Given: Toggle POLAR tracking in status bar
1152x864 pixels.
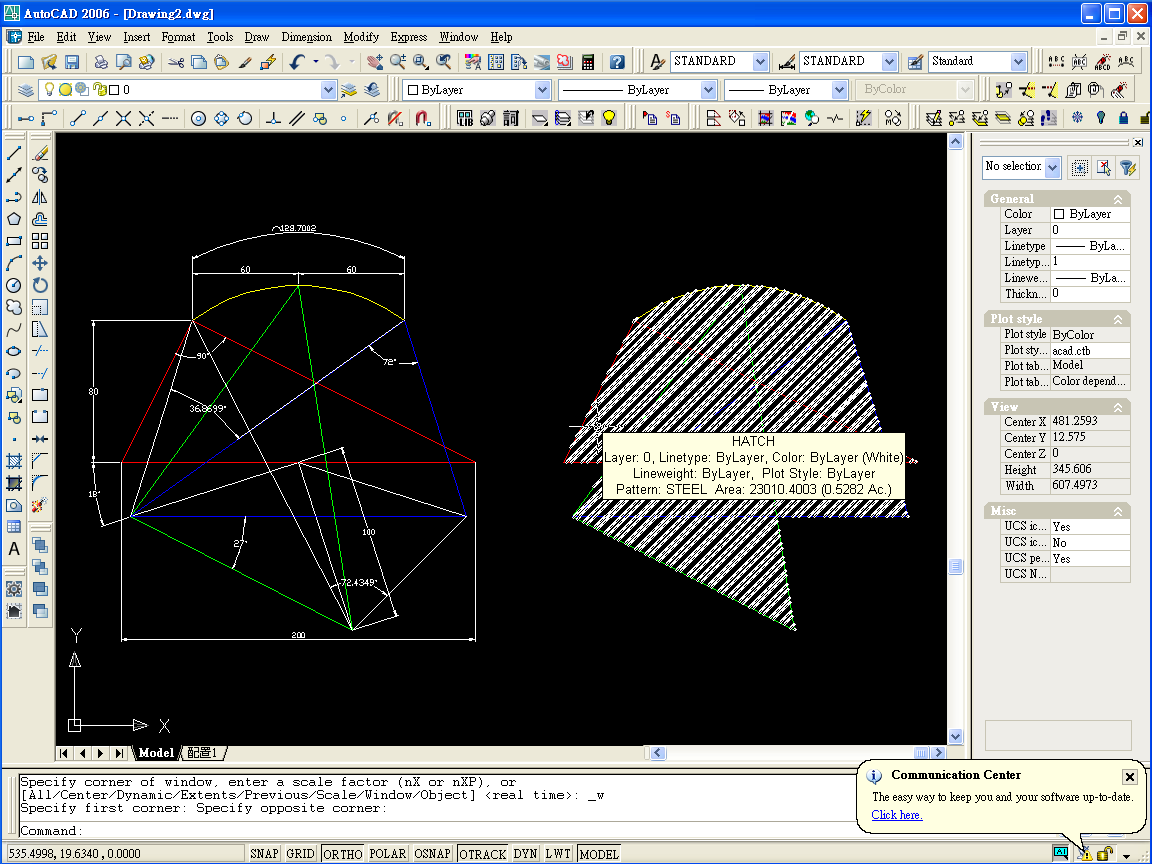Looking at the screenshot, I should [387, 854].
